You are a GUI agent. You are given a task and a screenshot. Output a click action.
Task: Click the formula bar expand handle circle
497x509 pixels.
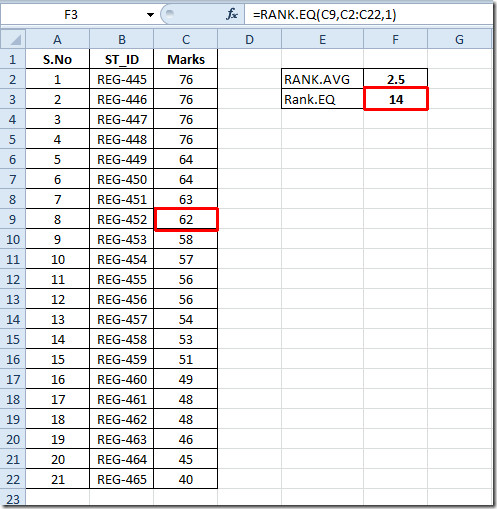170,13
